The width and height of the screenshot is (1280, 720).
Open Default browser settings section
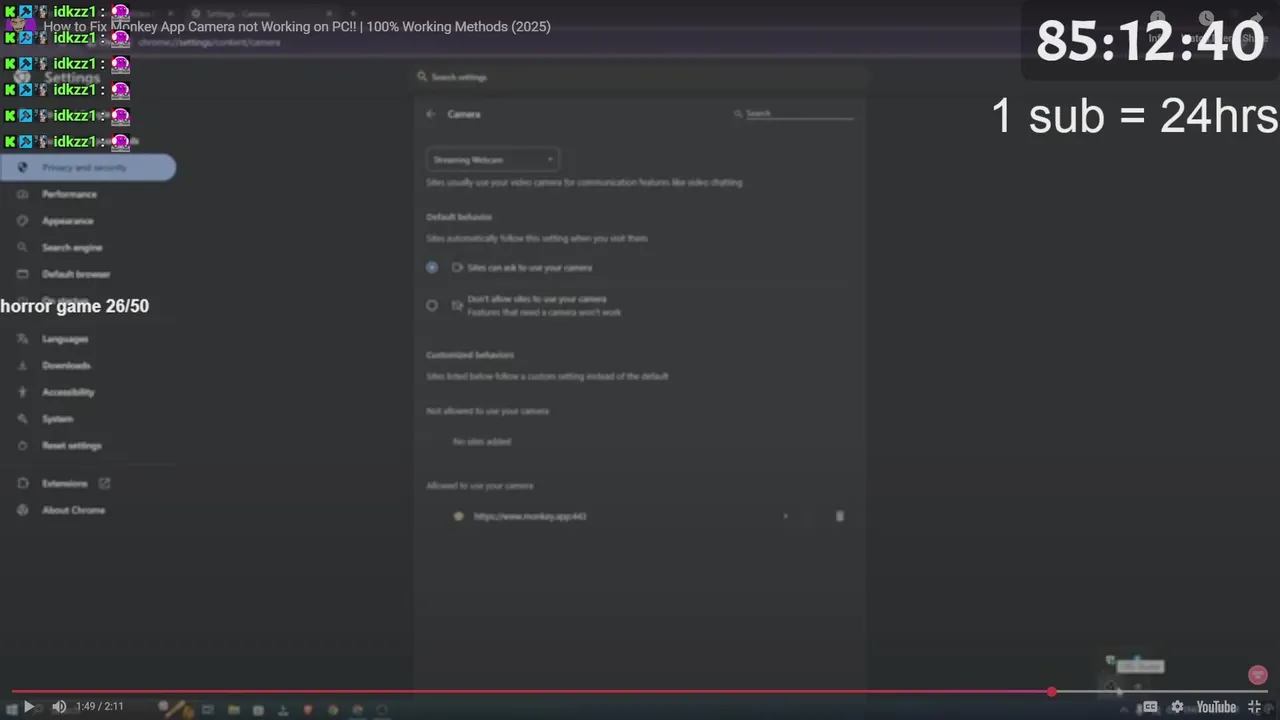point(76,274)
